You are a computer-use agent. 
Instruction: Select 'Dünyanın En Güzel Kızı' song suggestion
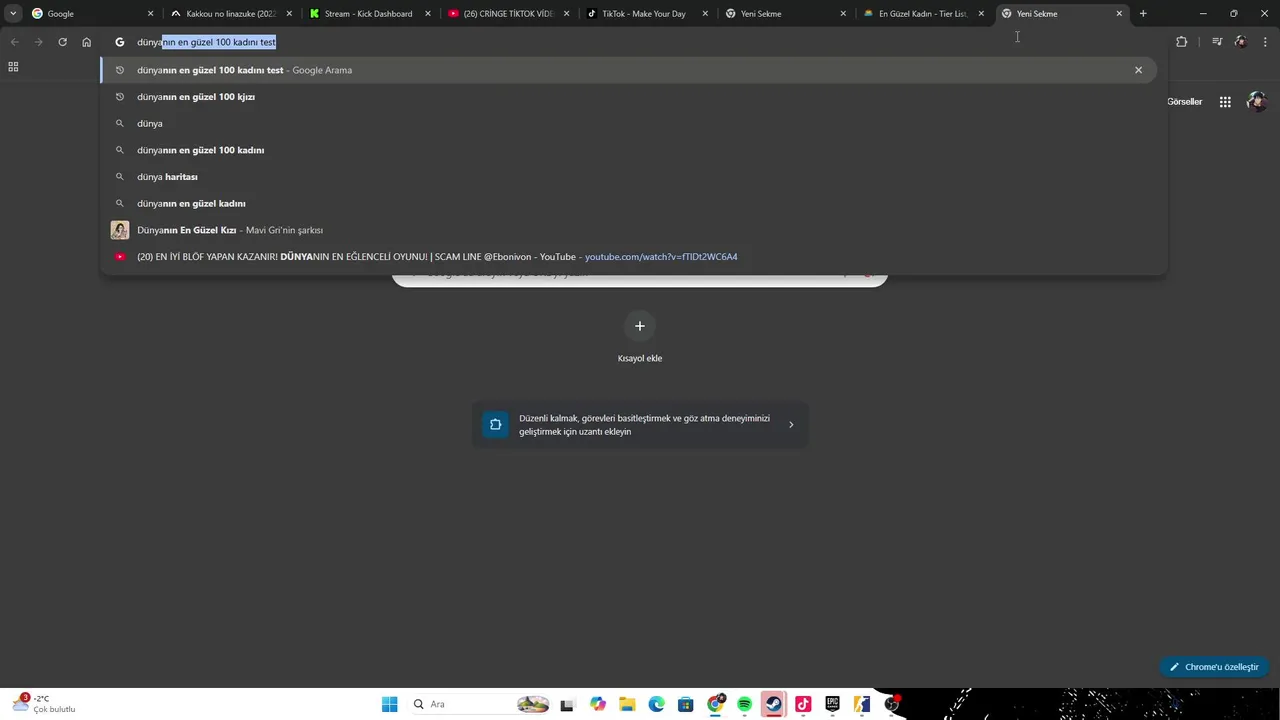[x=628, y=230]
